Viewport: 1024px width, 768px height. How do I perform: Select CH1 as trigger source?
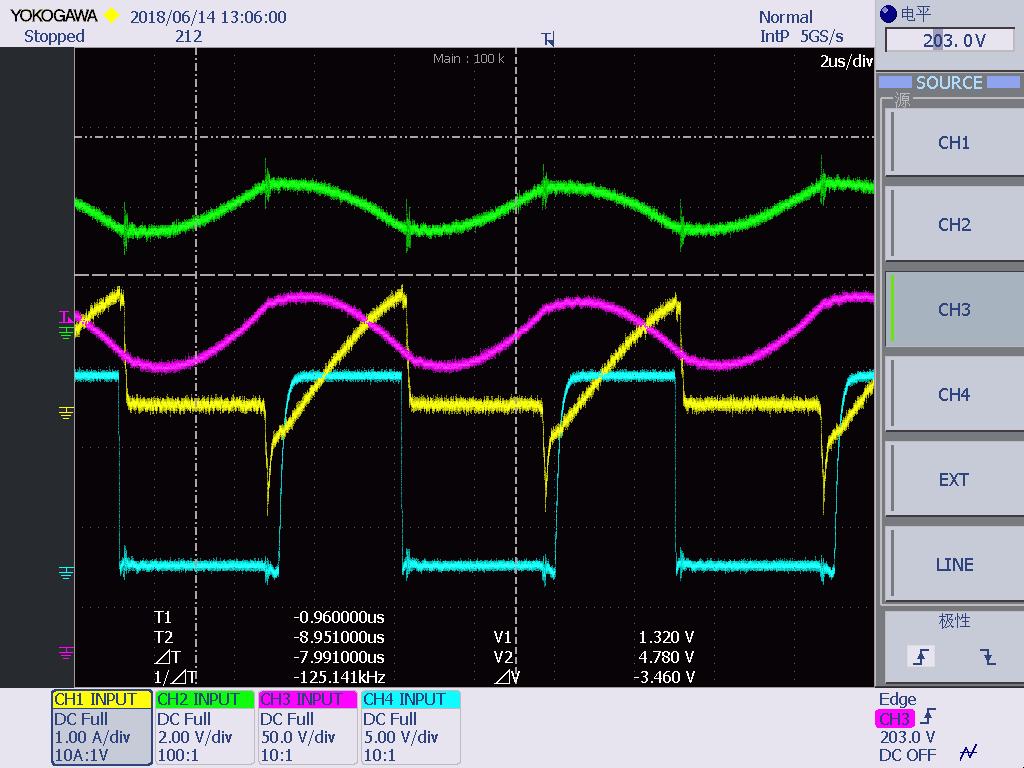(x=954, y=142)
